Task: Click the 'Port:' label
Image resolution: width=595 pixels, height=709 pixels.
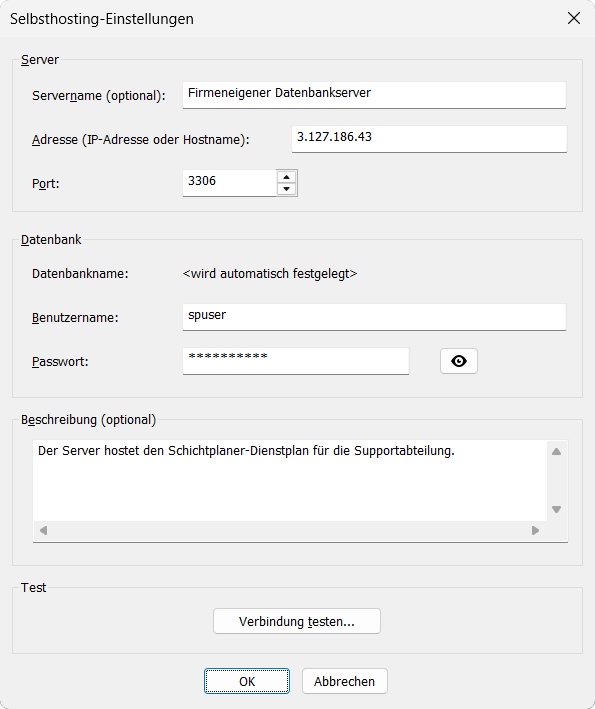Action: [46, 183]
